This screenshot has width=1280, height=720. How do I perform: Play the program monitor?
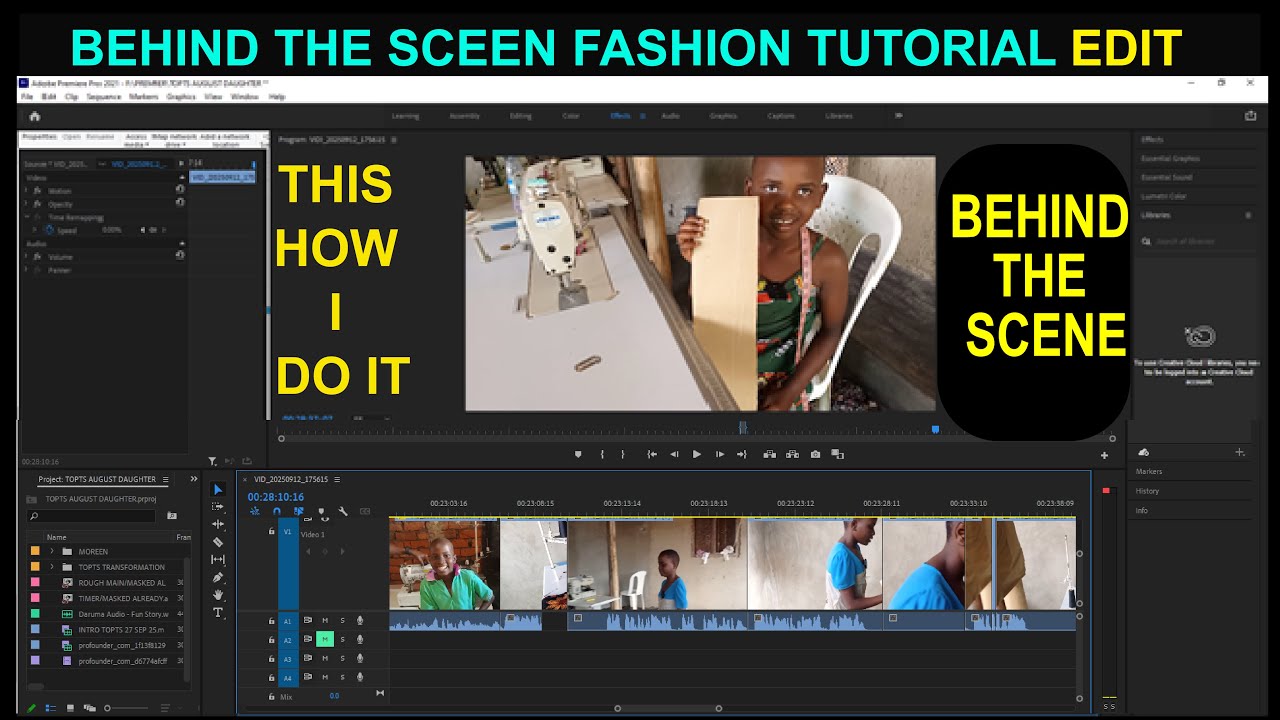coord(697,454)
